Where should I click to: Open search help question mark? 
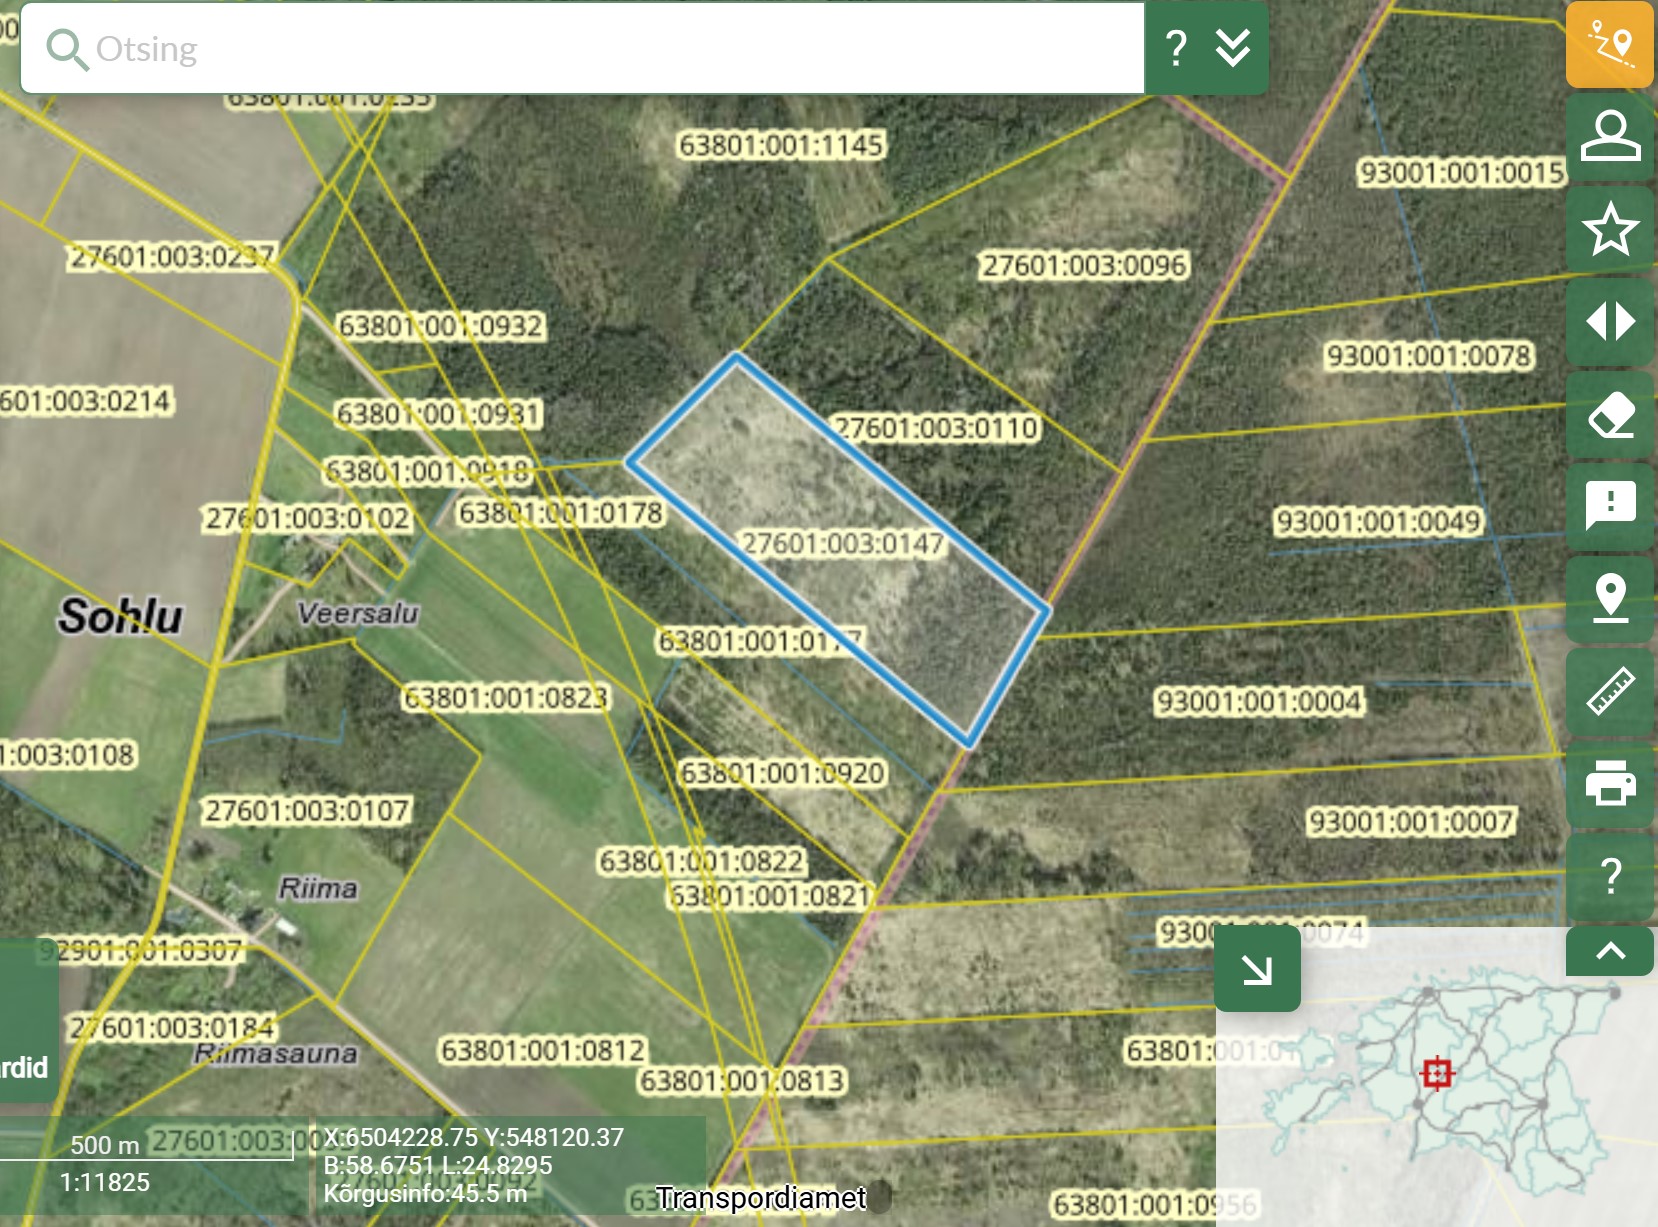(x=1177, y=48)
